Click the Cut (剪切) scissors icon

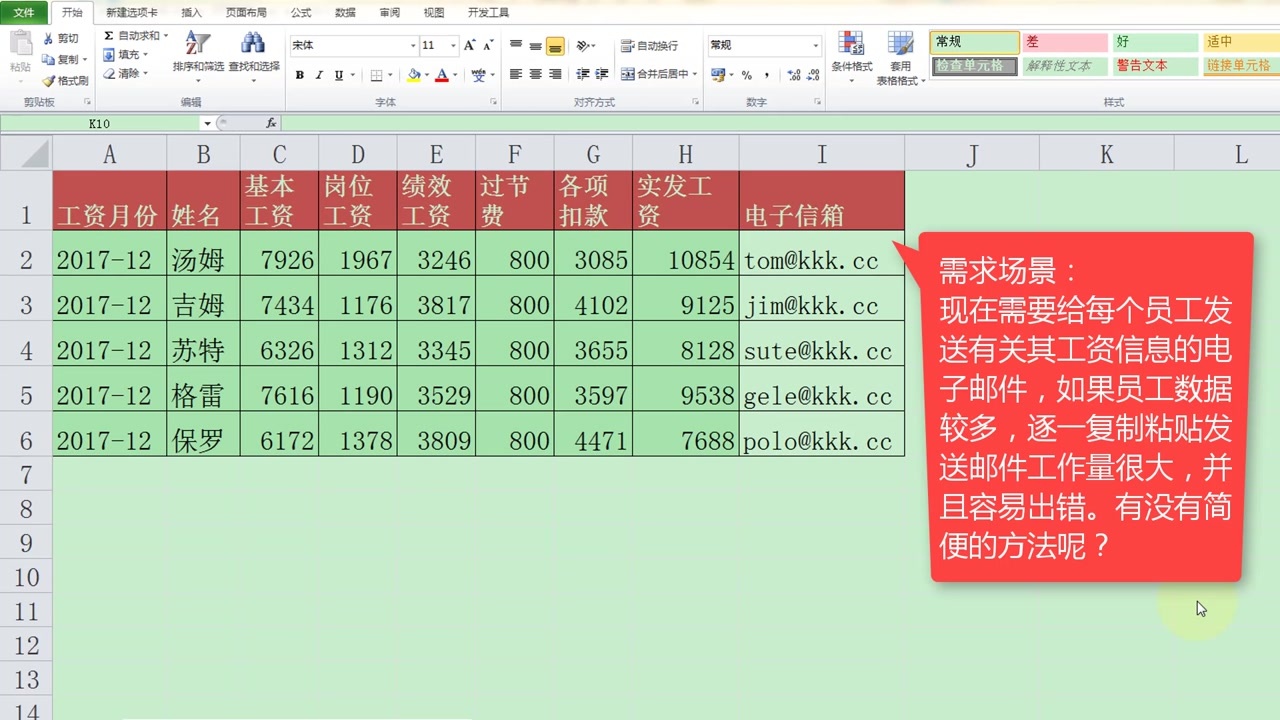(x=47, y=38)
